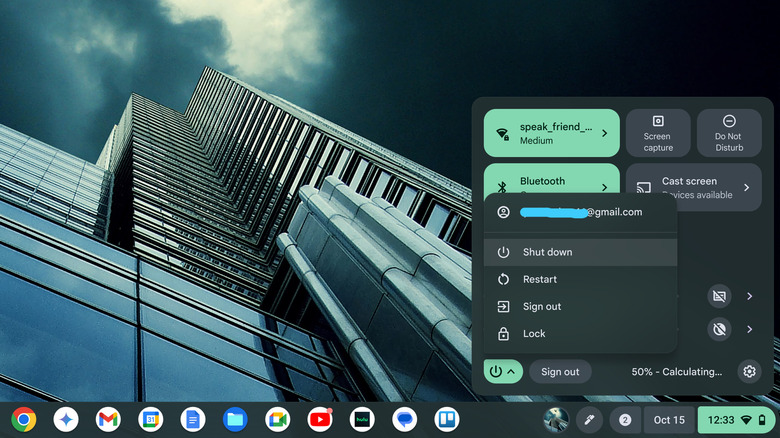Screen dimensions: 780x438
Task: Toggle the Bluetooth tile
Action: click(540, 180)
